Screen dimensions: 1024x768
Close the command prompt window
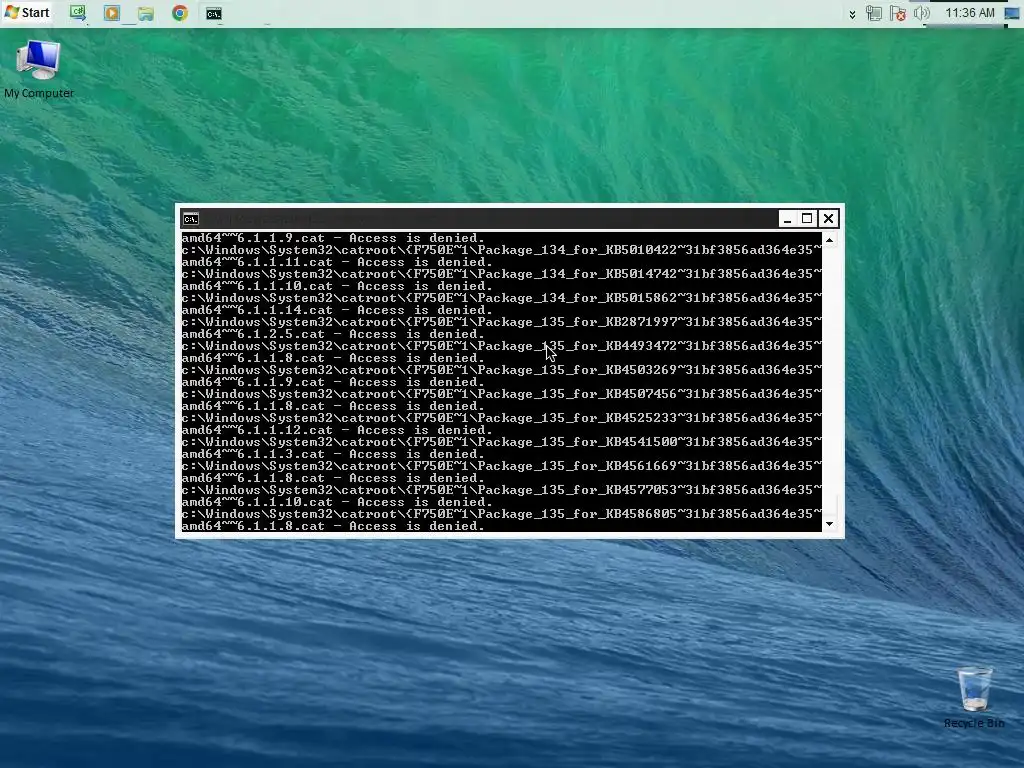828,218
